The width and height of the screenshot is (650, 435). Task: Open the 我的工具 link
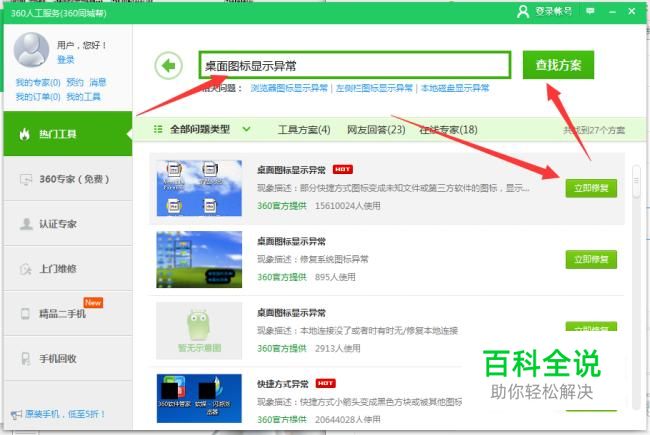[83, 97]
